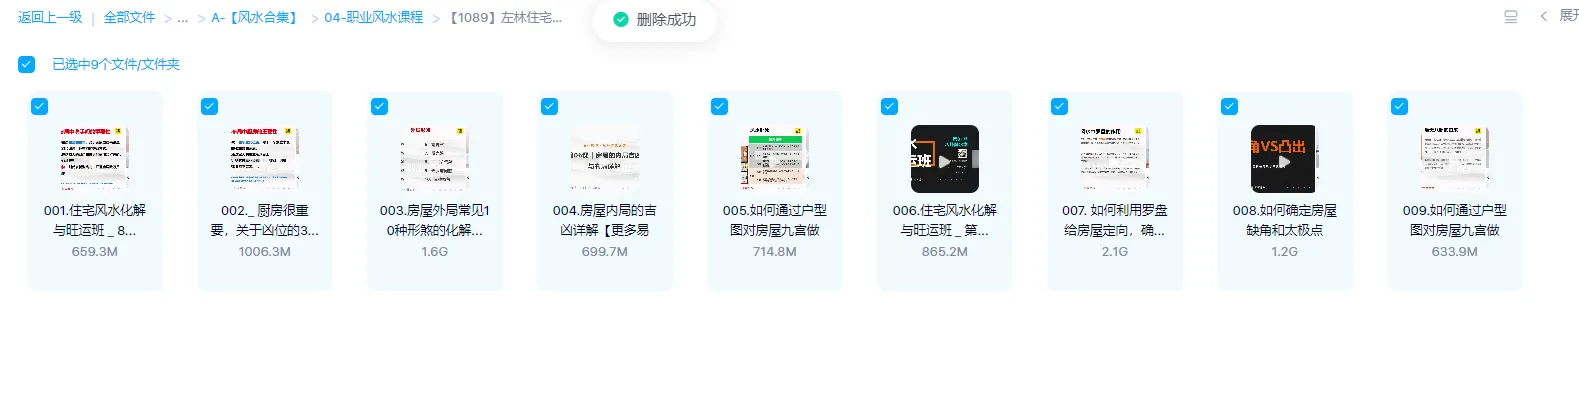Open thumbnail of the 714.8M video
The image size is (1579, 399).
point(775,159)
